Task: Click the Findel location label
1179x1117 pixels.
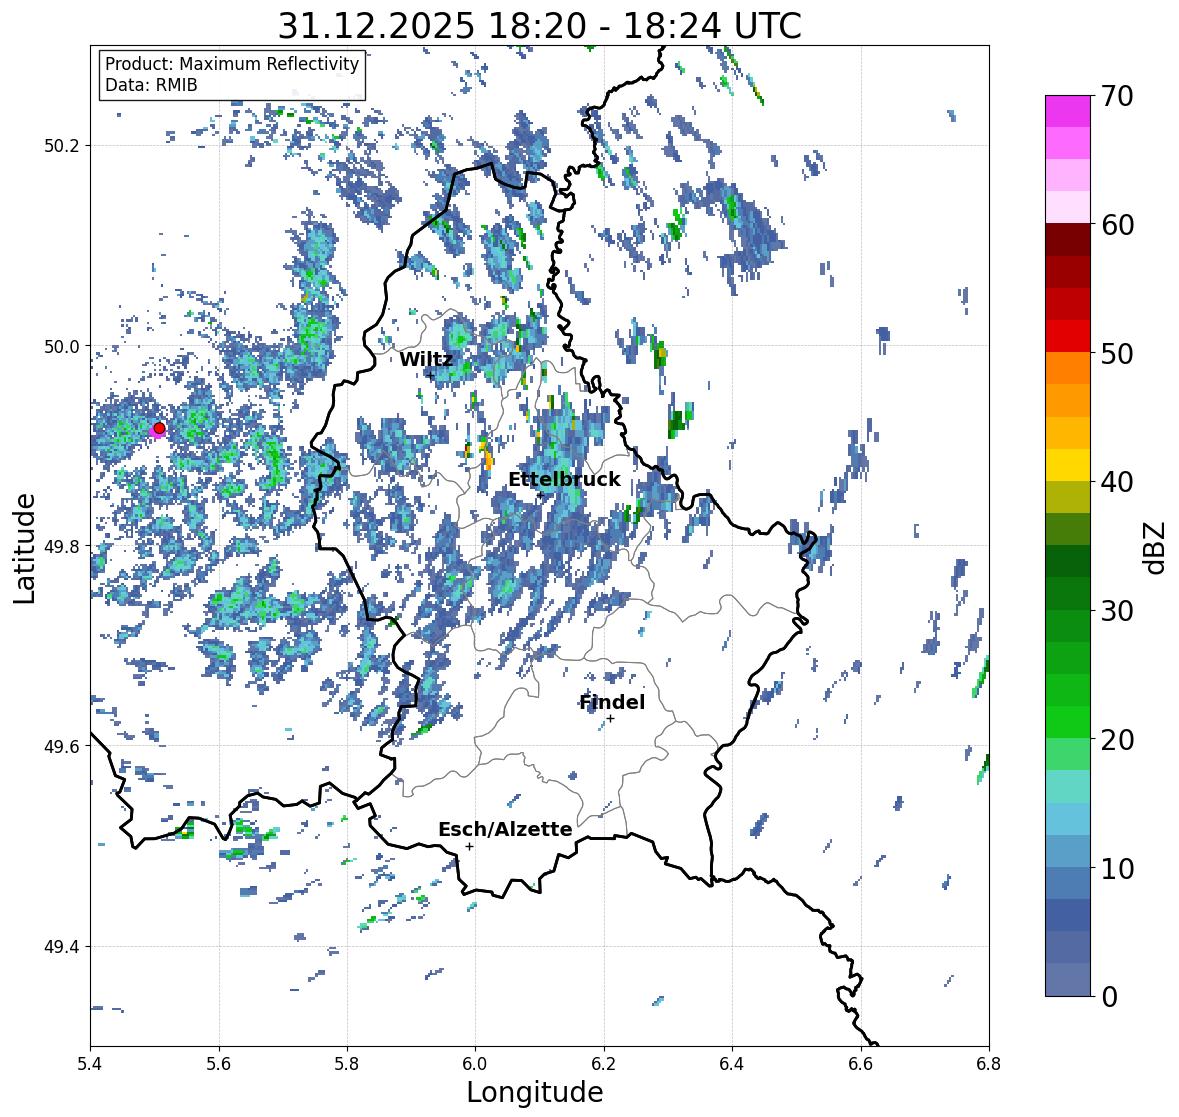Action: 612,702
